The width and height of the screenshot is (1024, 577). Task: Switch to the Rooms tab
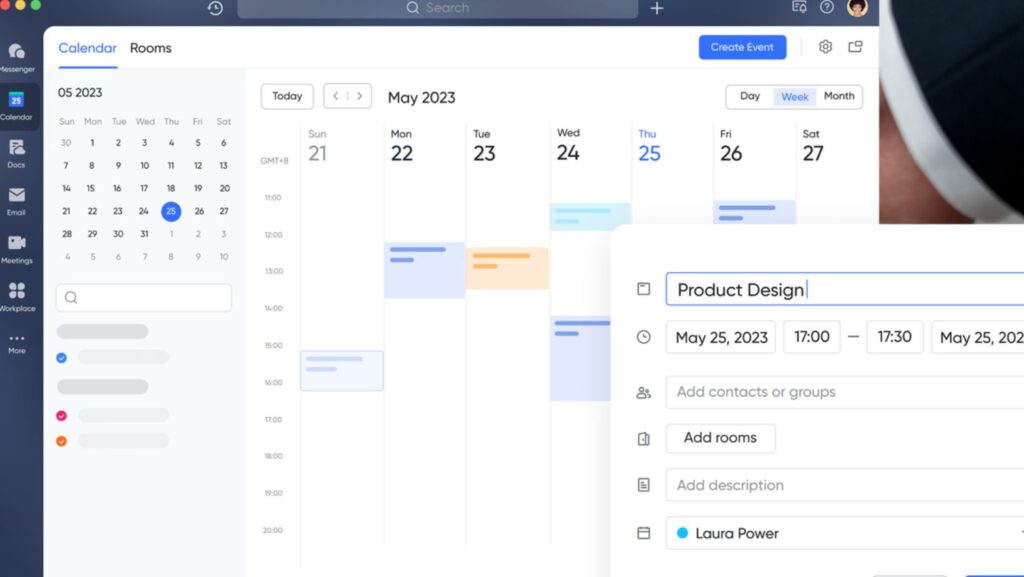click(x=150, y=48)
